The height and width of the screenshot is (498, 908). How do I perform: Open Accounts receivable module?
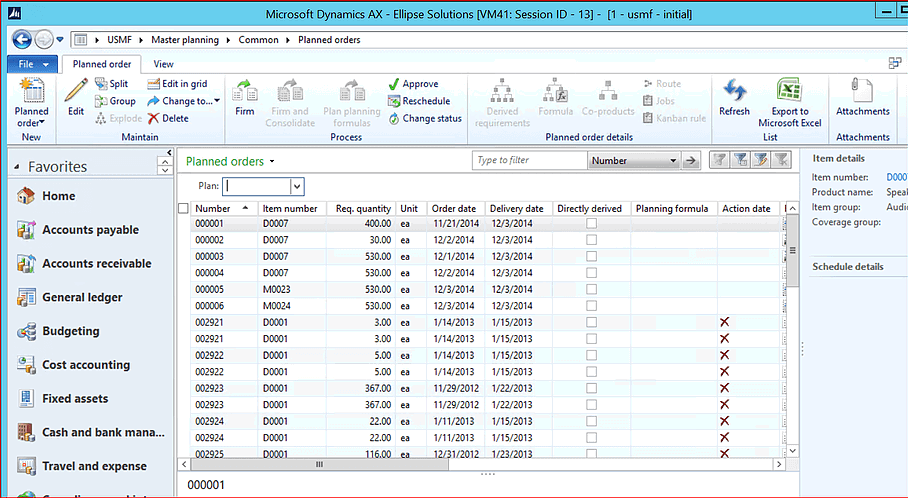[85, 263]
